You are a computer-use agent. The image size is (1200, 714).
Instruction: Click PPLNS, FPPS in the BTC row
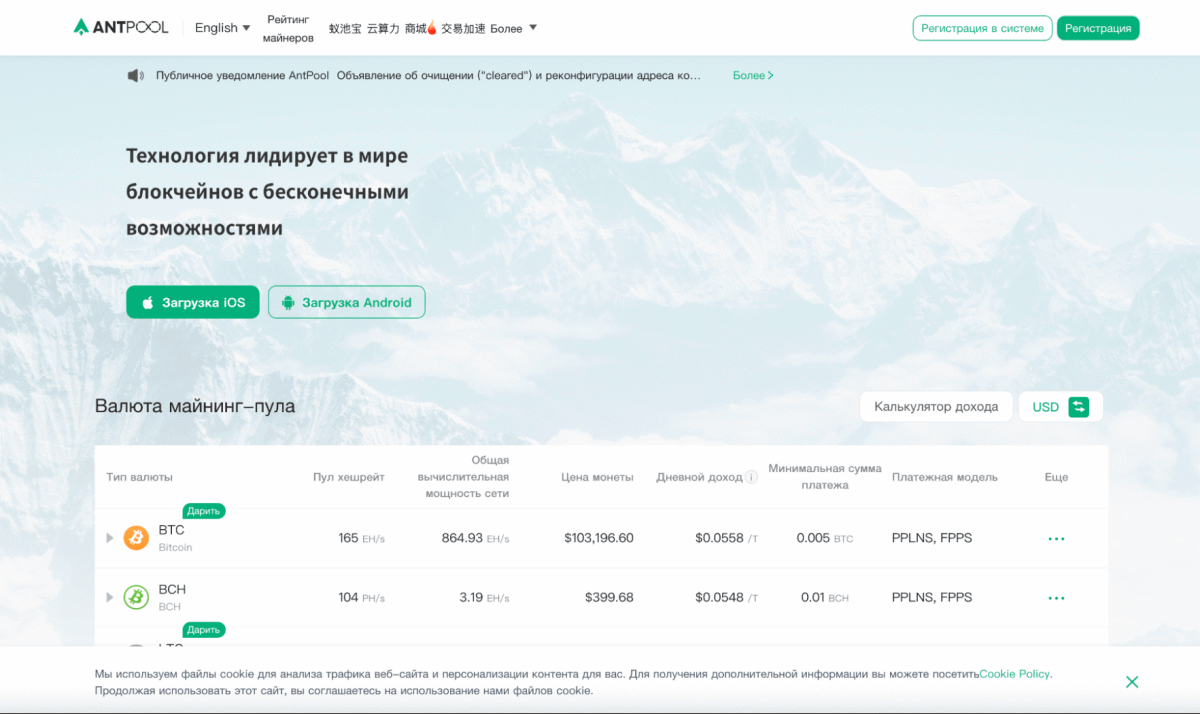[932, 538]
